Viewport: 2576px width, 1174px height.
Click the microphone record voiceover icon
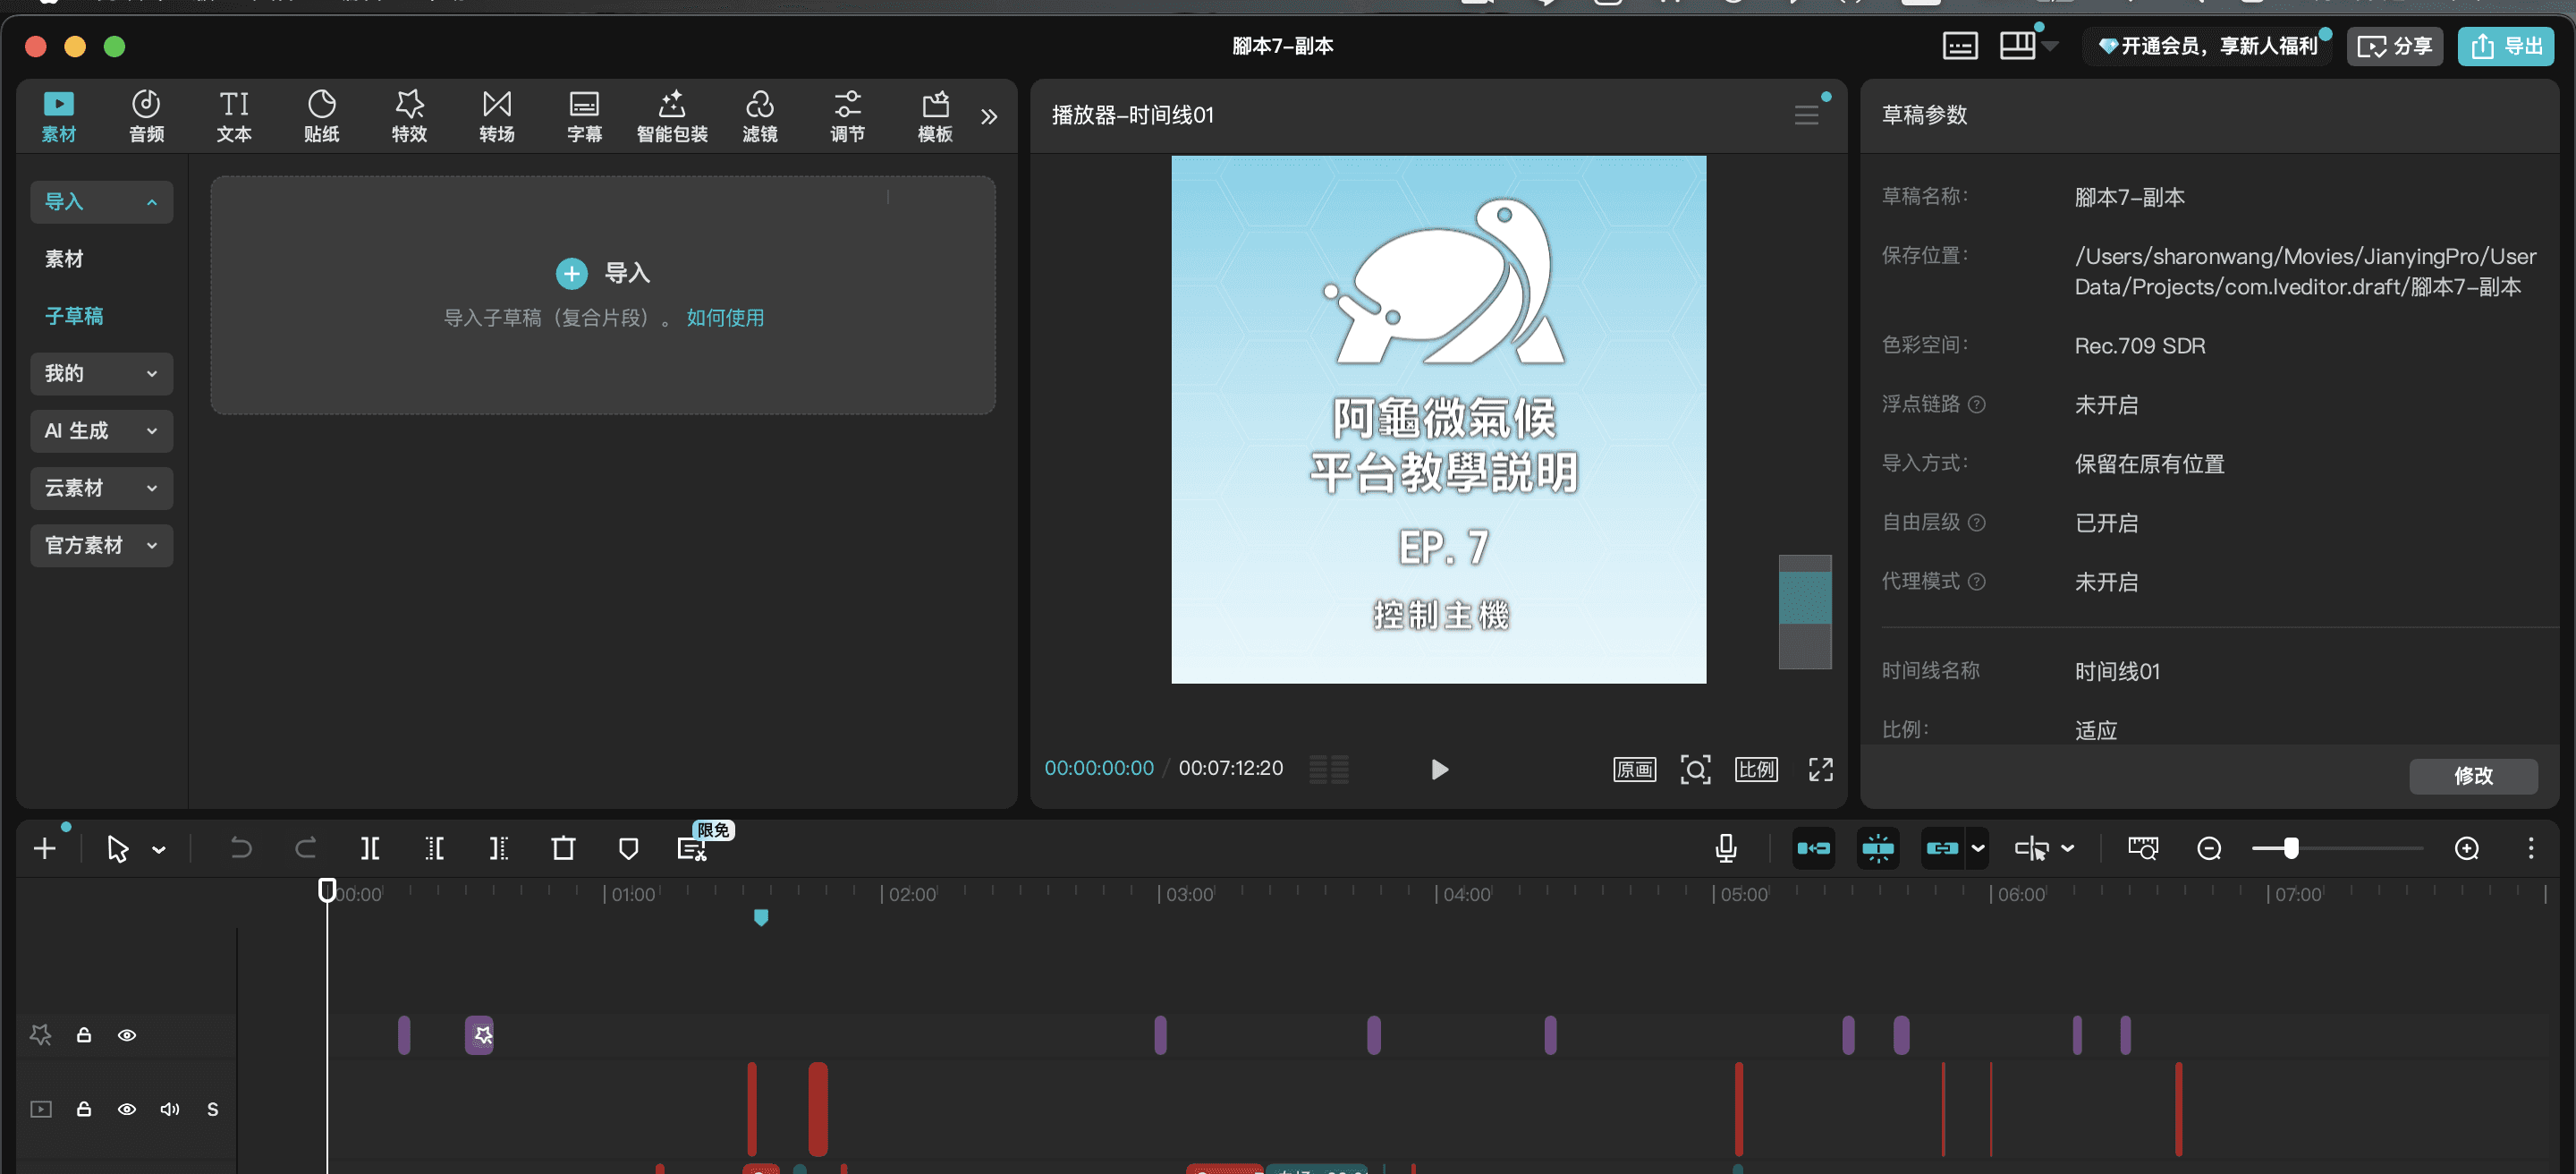tap(1725, 848)
